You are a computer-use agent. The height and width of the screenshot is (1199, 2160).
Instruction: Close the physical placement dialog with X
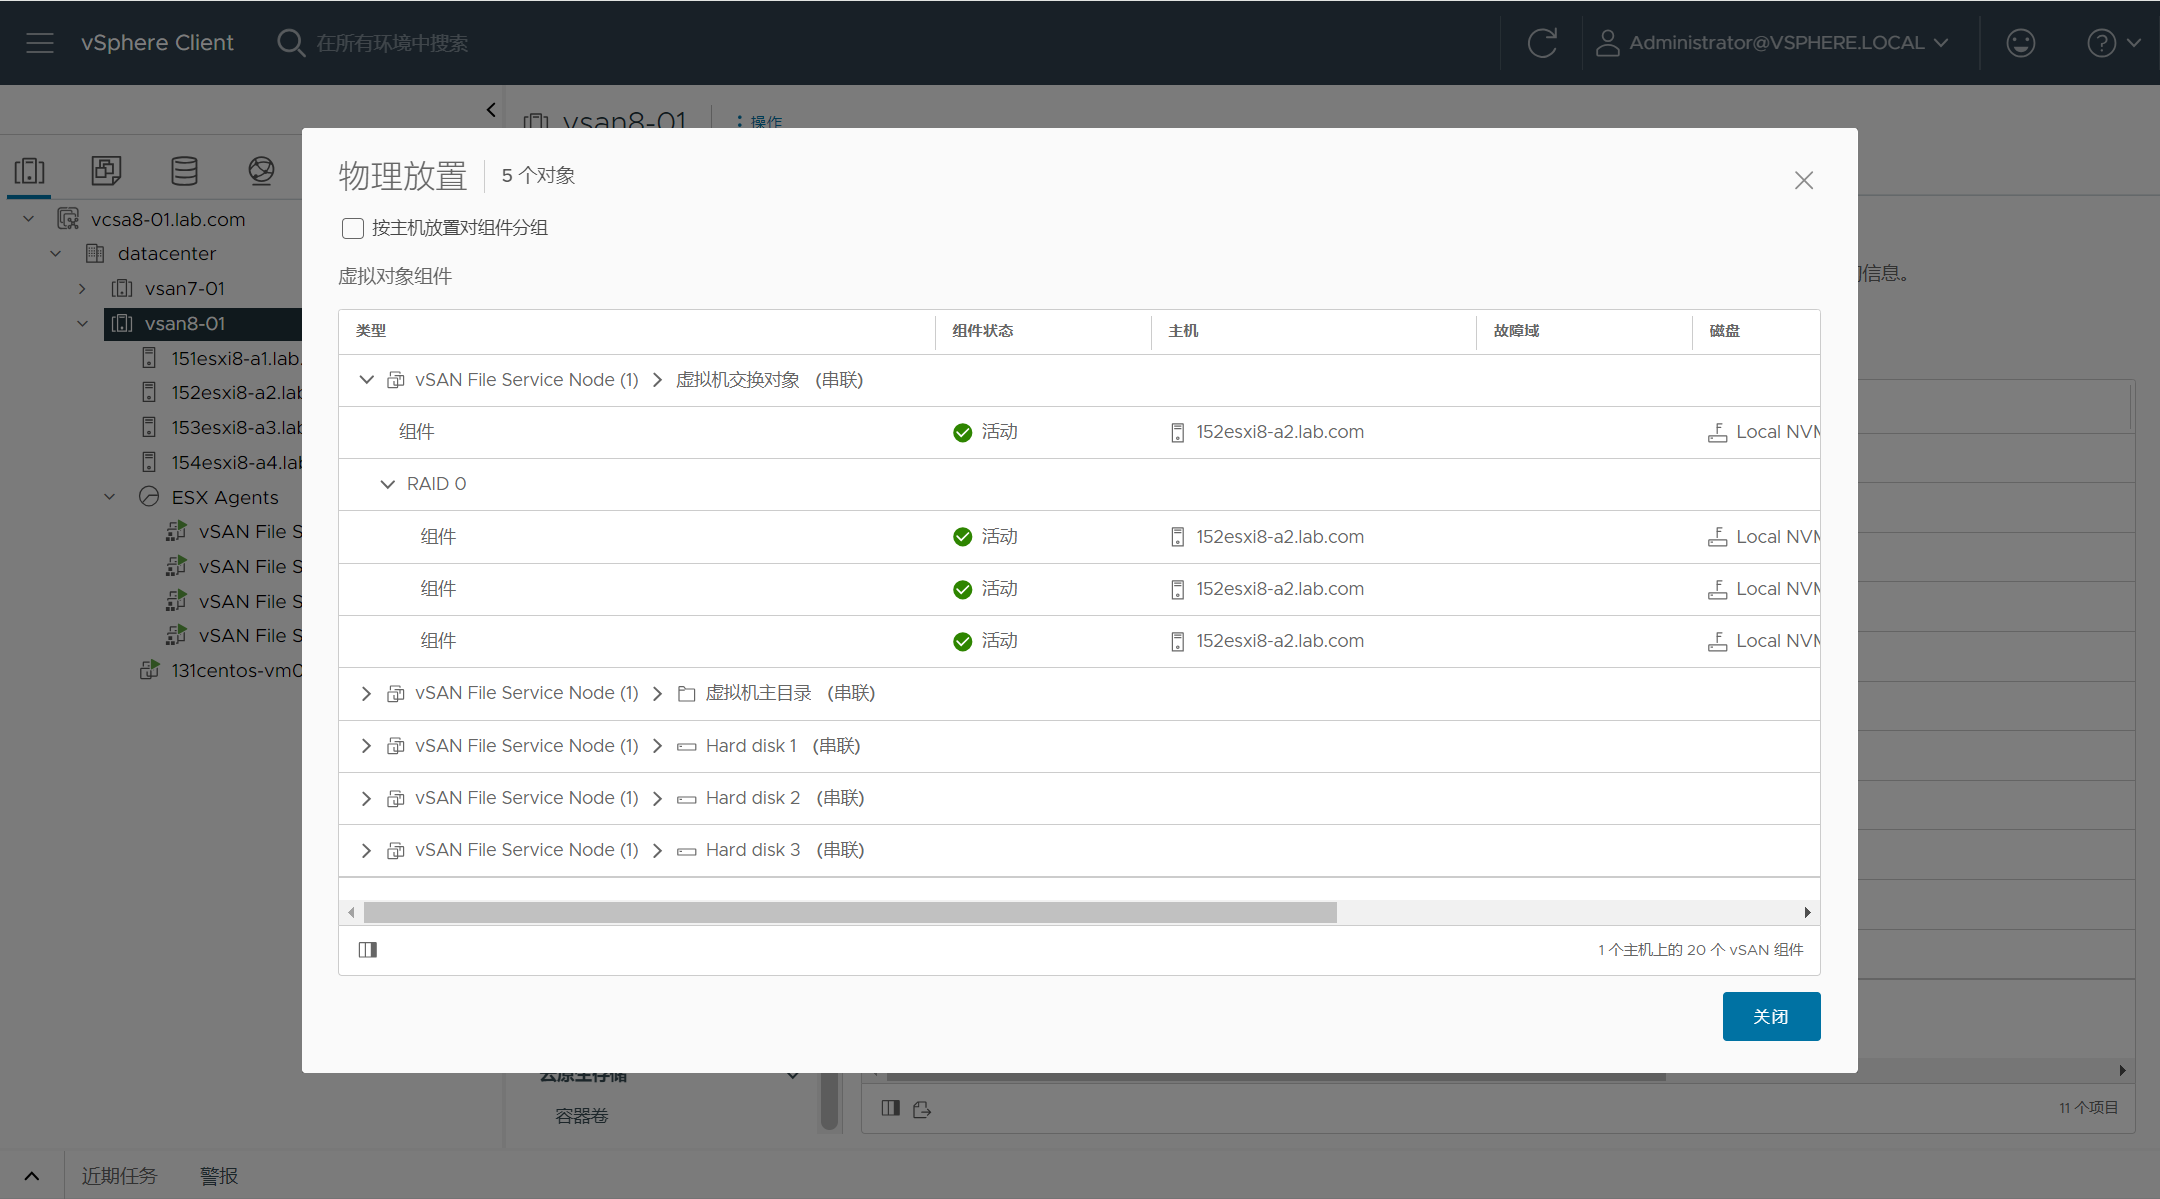coord(1804,180)
